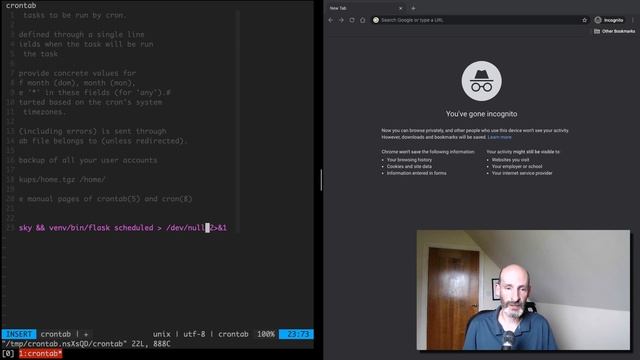Close the New Tab tab
The height and width of the screenshot is (360, 640).
[400, 8]
